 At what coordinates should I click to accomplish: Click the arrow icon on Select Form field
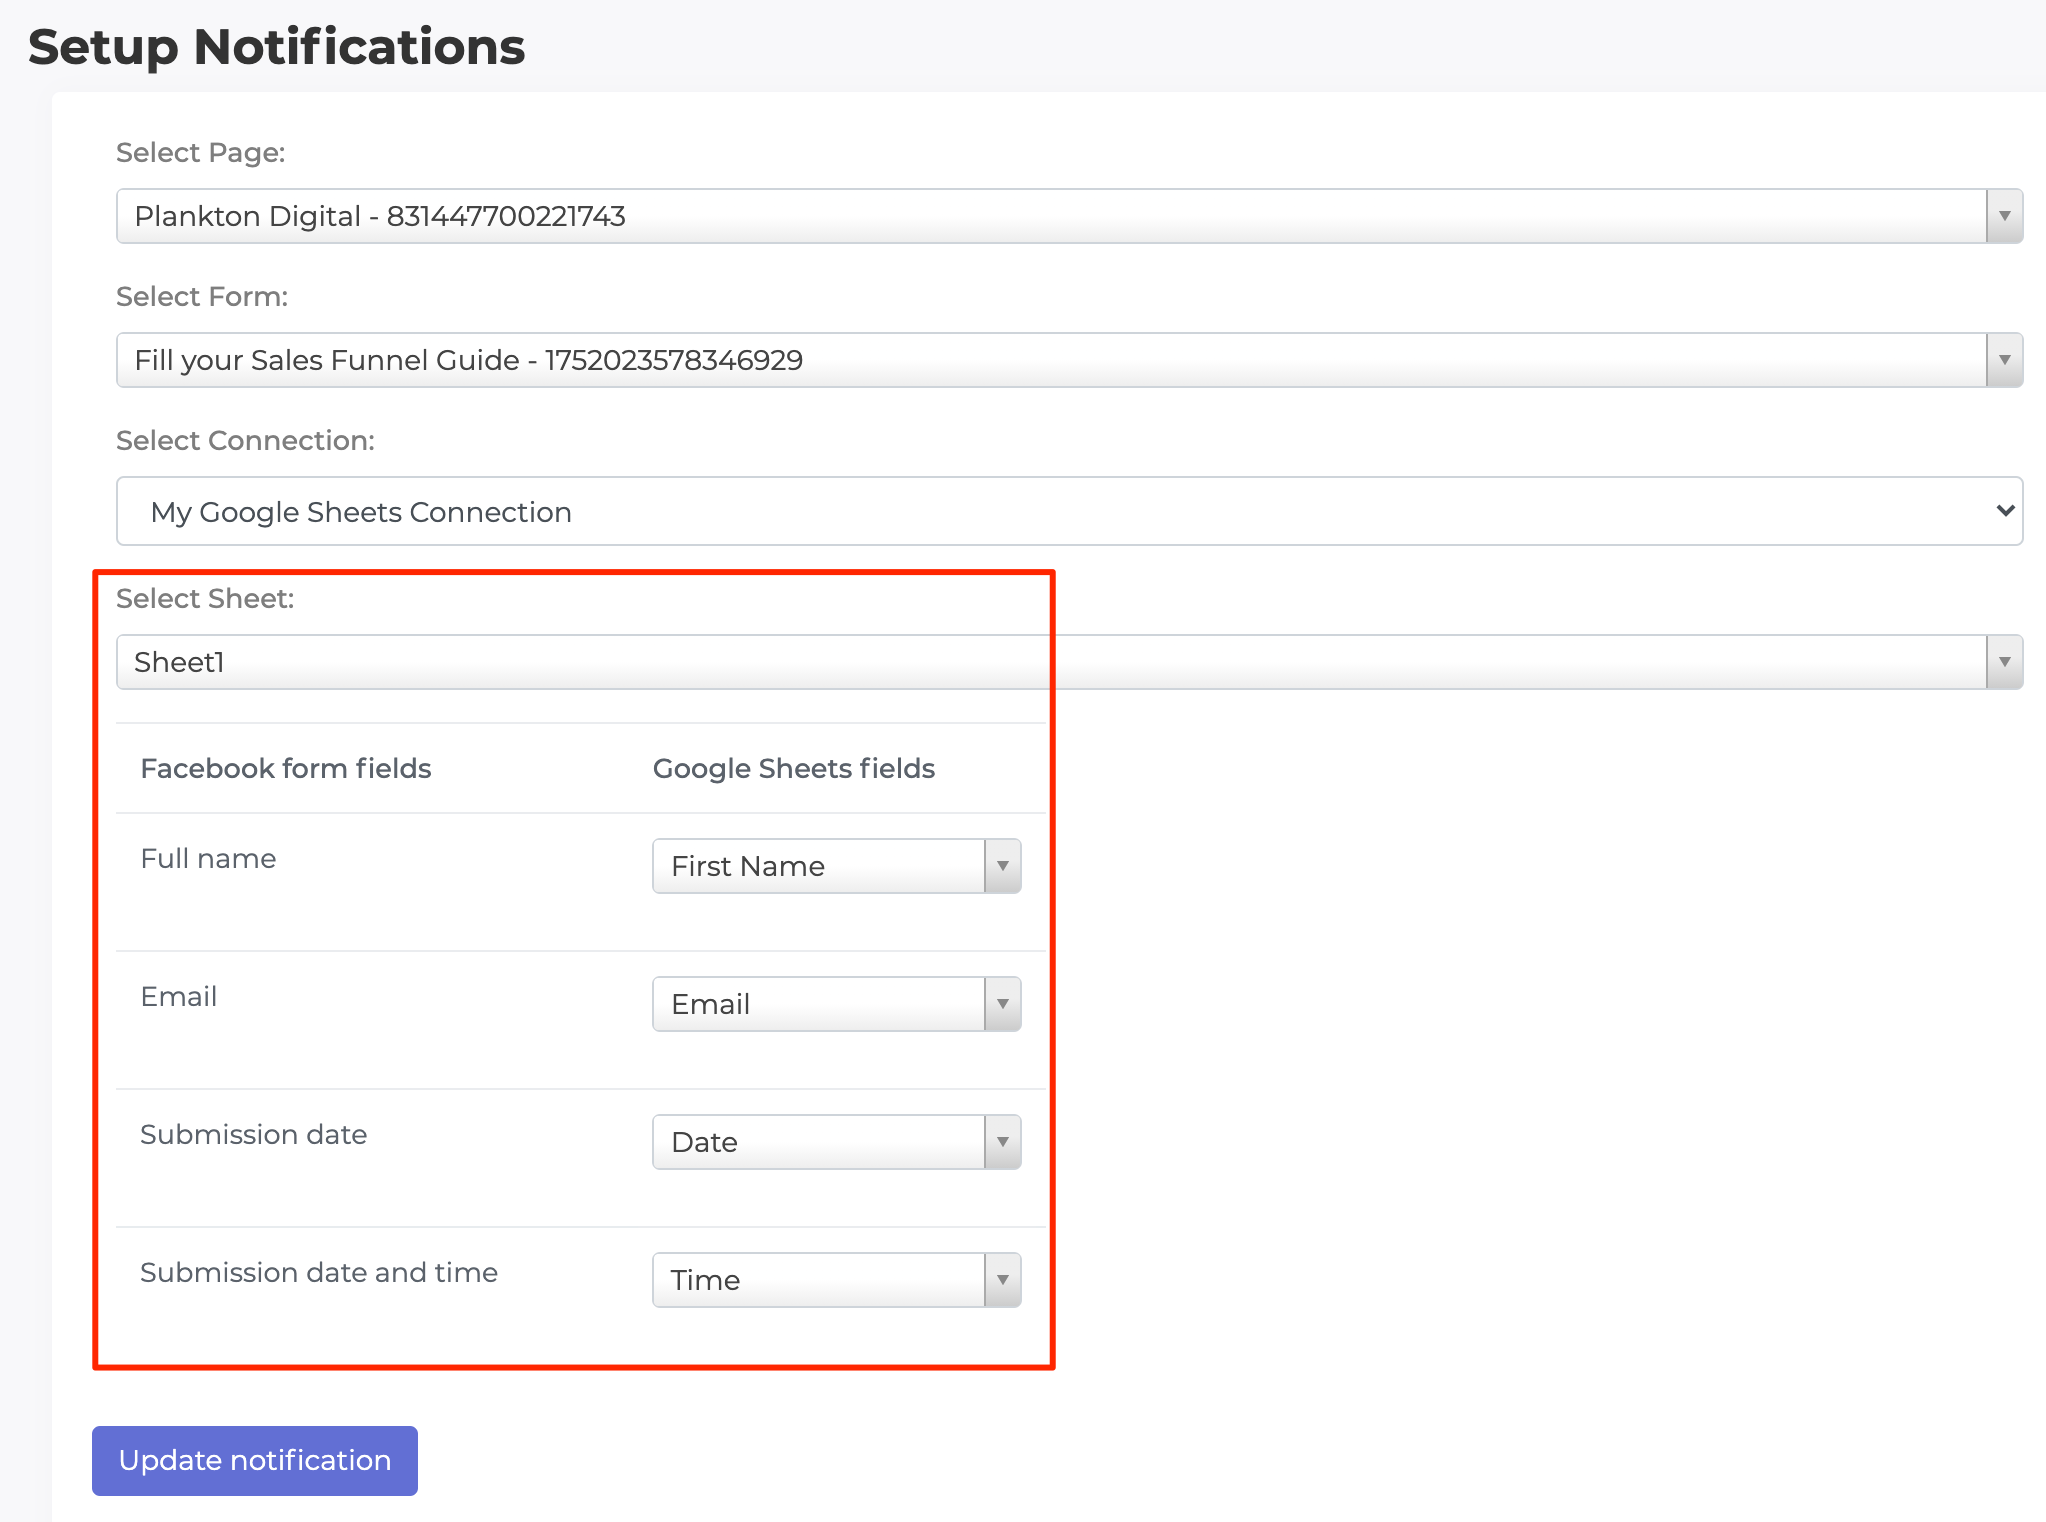[x=2003, y=359]
